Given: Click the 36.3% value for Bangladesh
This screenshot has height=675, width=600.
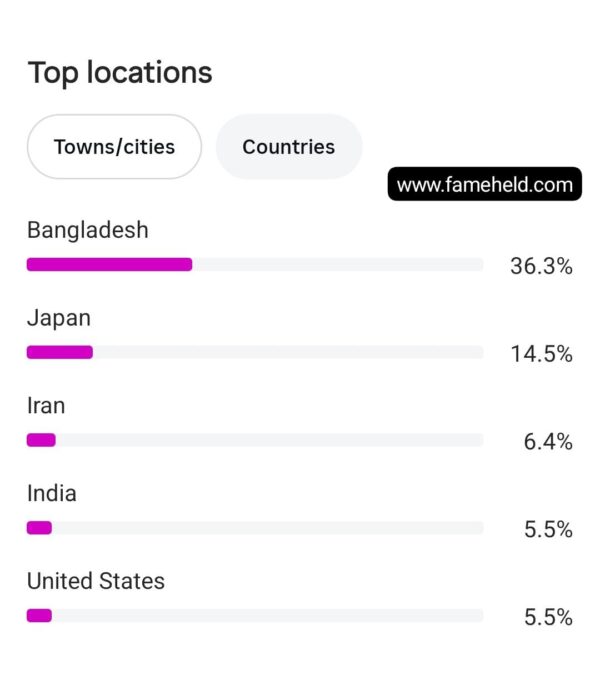Looking at the screenshot, I should click(541, 266).
